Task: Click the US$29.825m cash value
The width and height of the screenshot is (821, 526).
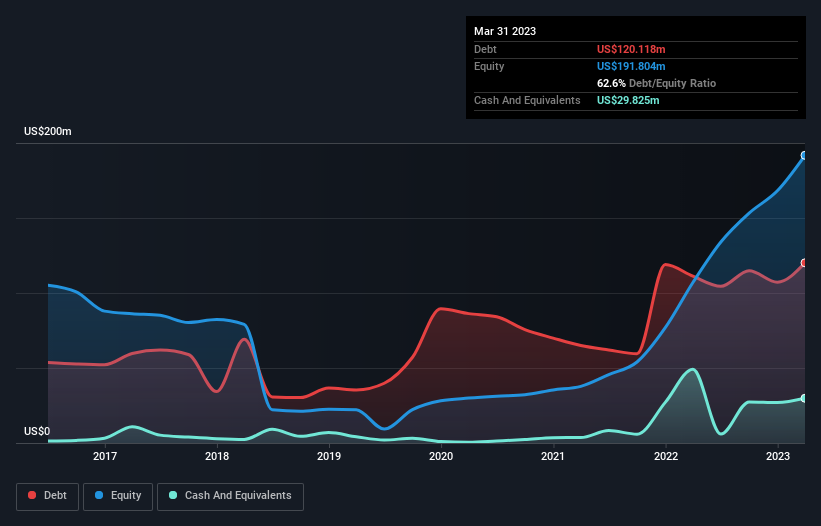Action: point(628,100)
